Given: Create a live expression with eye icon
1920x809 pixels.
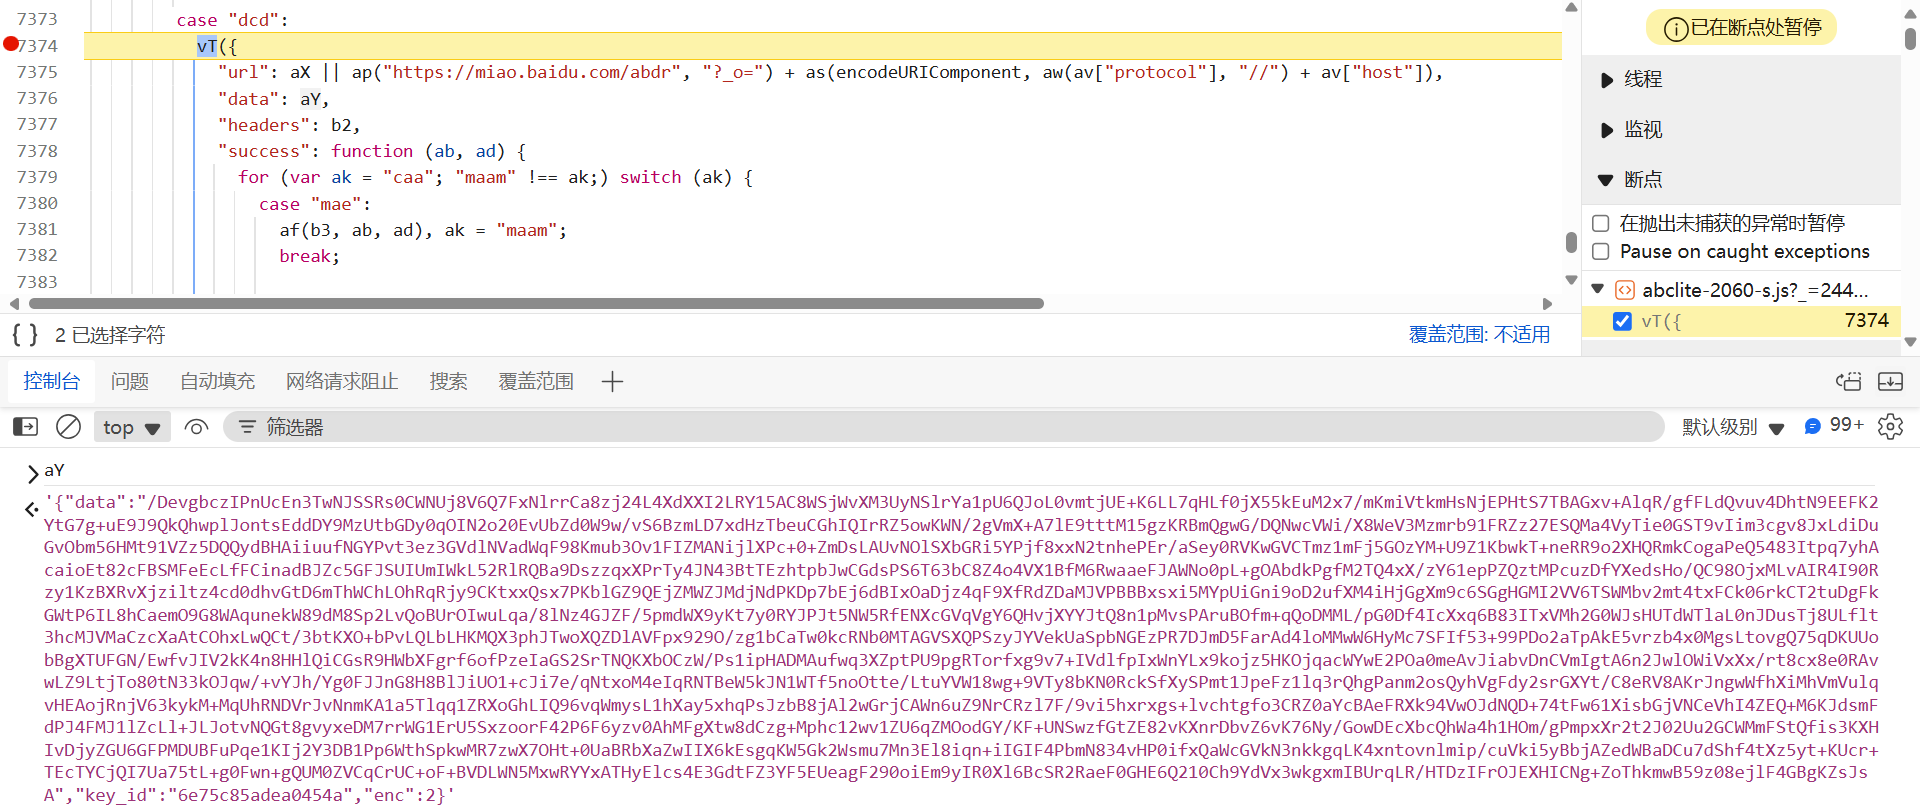Looking at the screenshot, I should 196,427.
